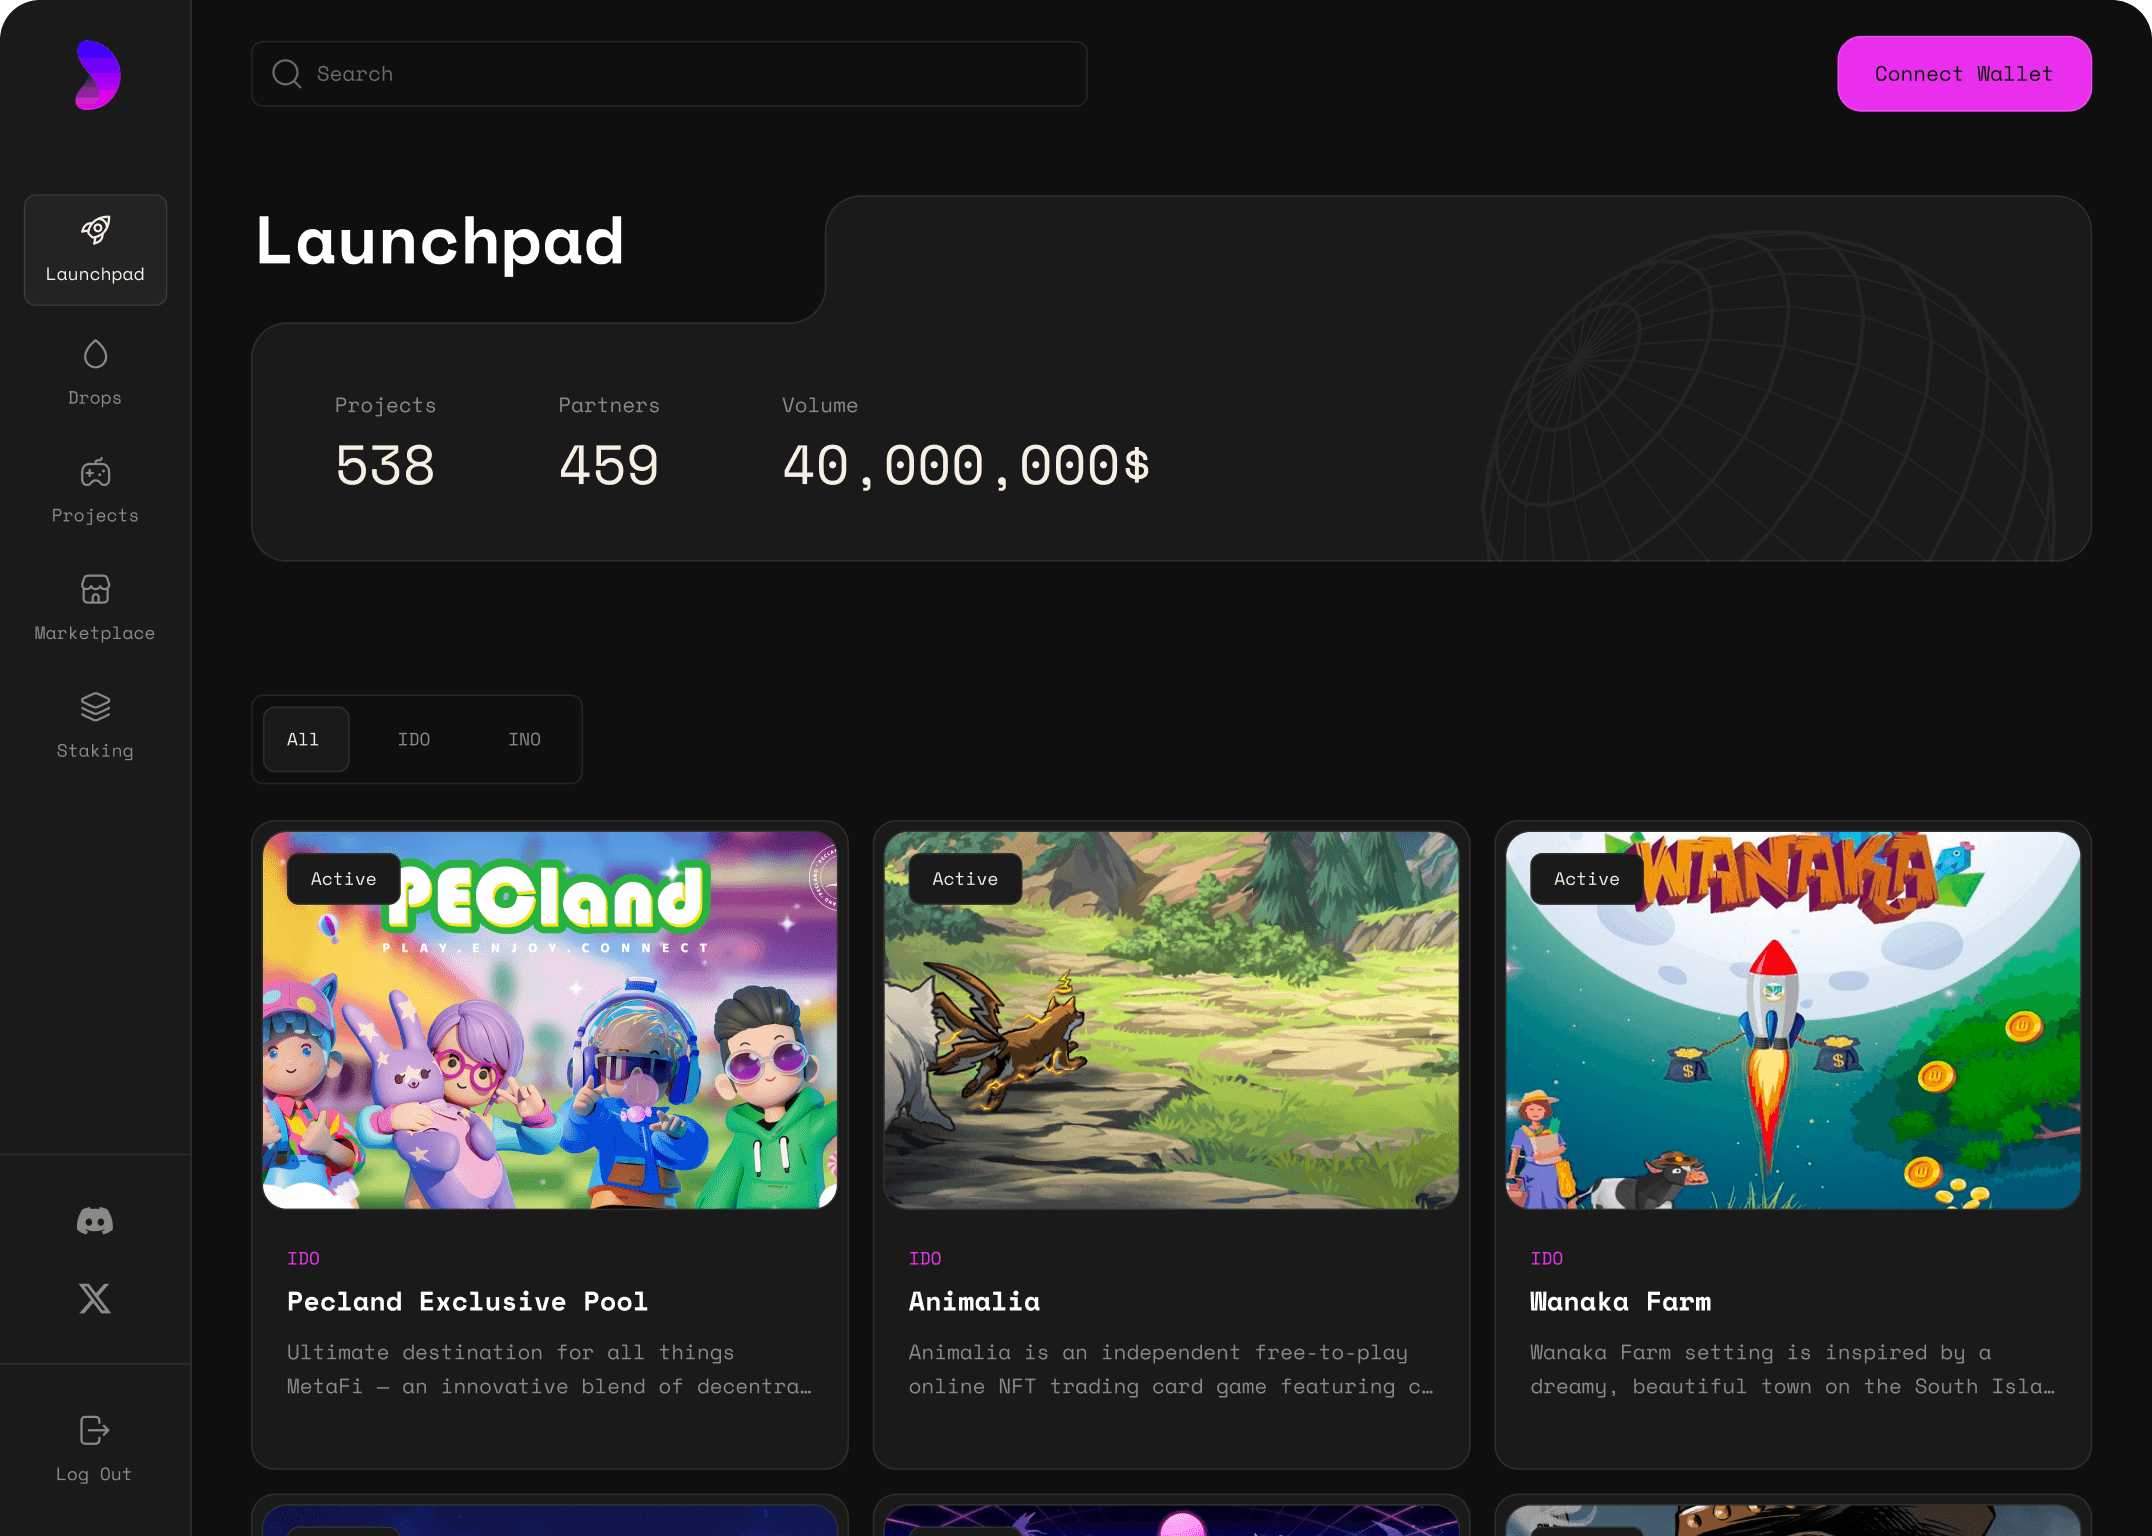Screen dimensions: 2152x1536
Task: Click the Marketplace sidebar label
Action: click(95, 633)
